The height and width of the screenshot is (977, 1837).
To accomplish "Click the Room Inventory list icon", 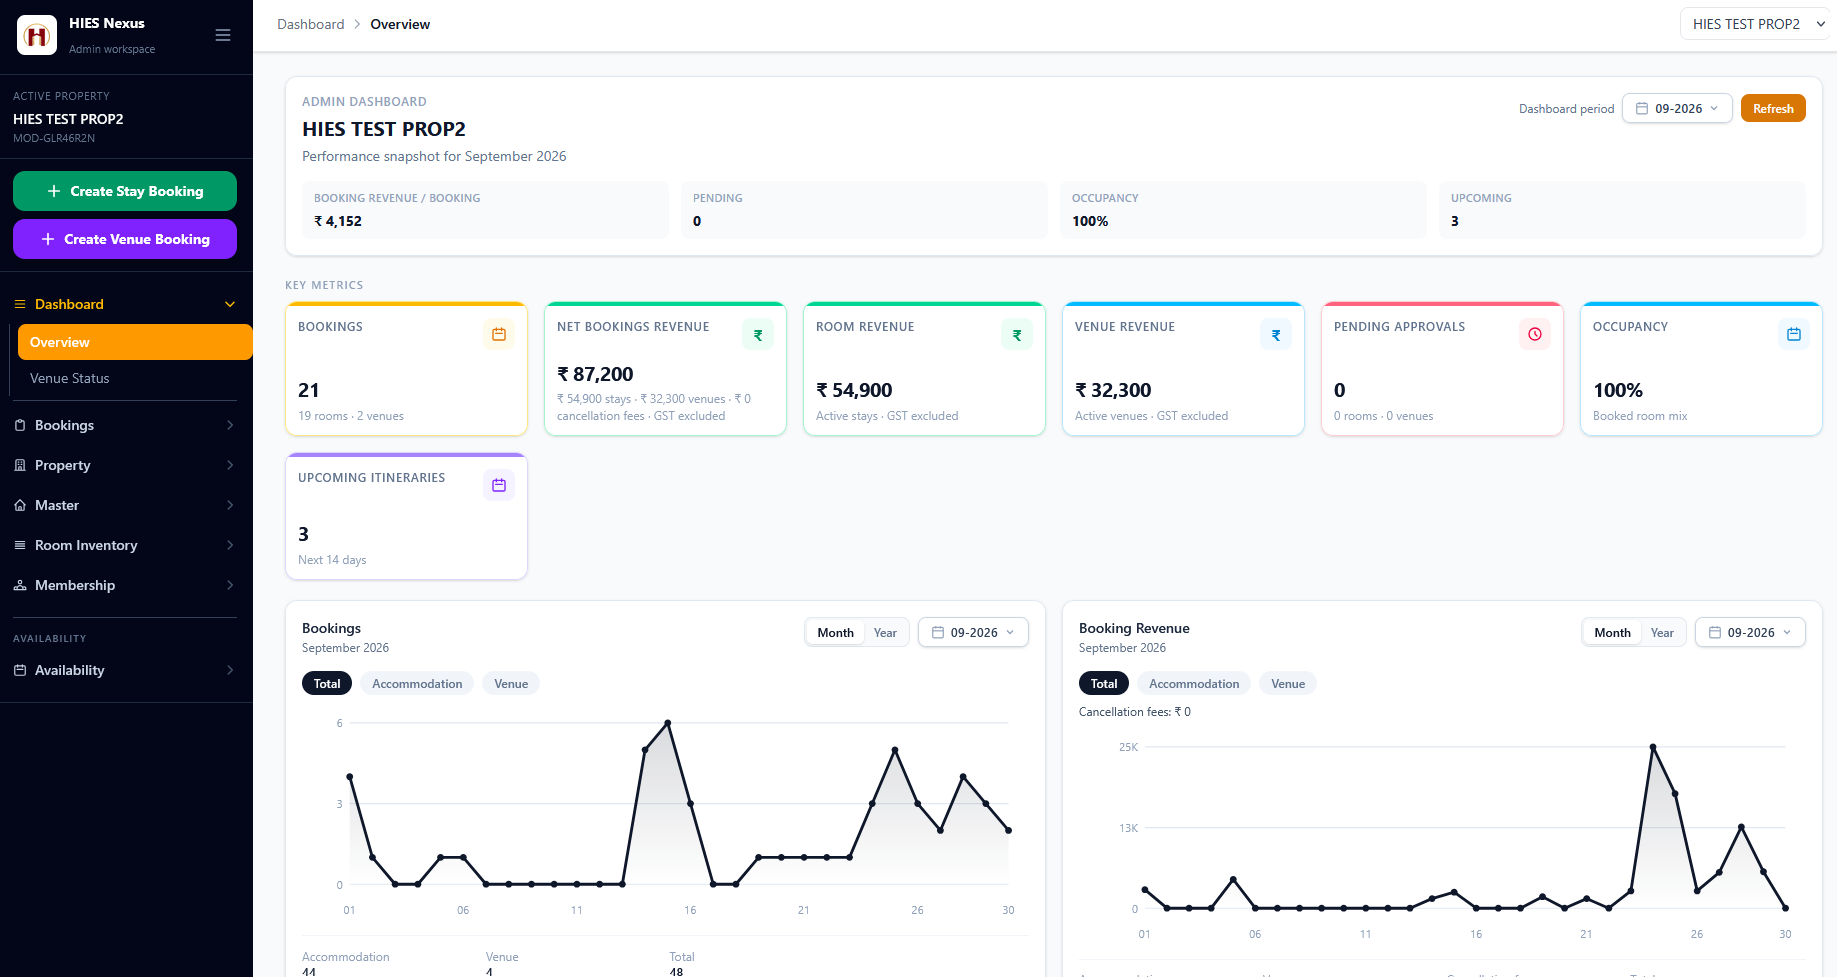I will 20,545.
